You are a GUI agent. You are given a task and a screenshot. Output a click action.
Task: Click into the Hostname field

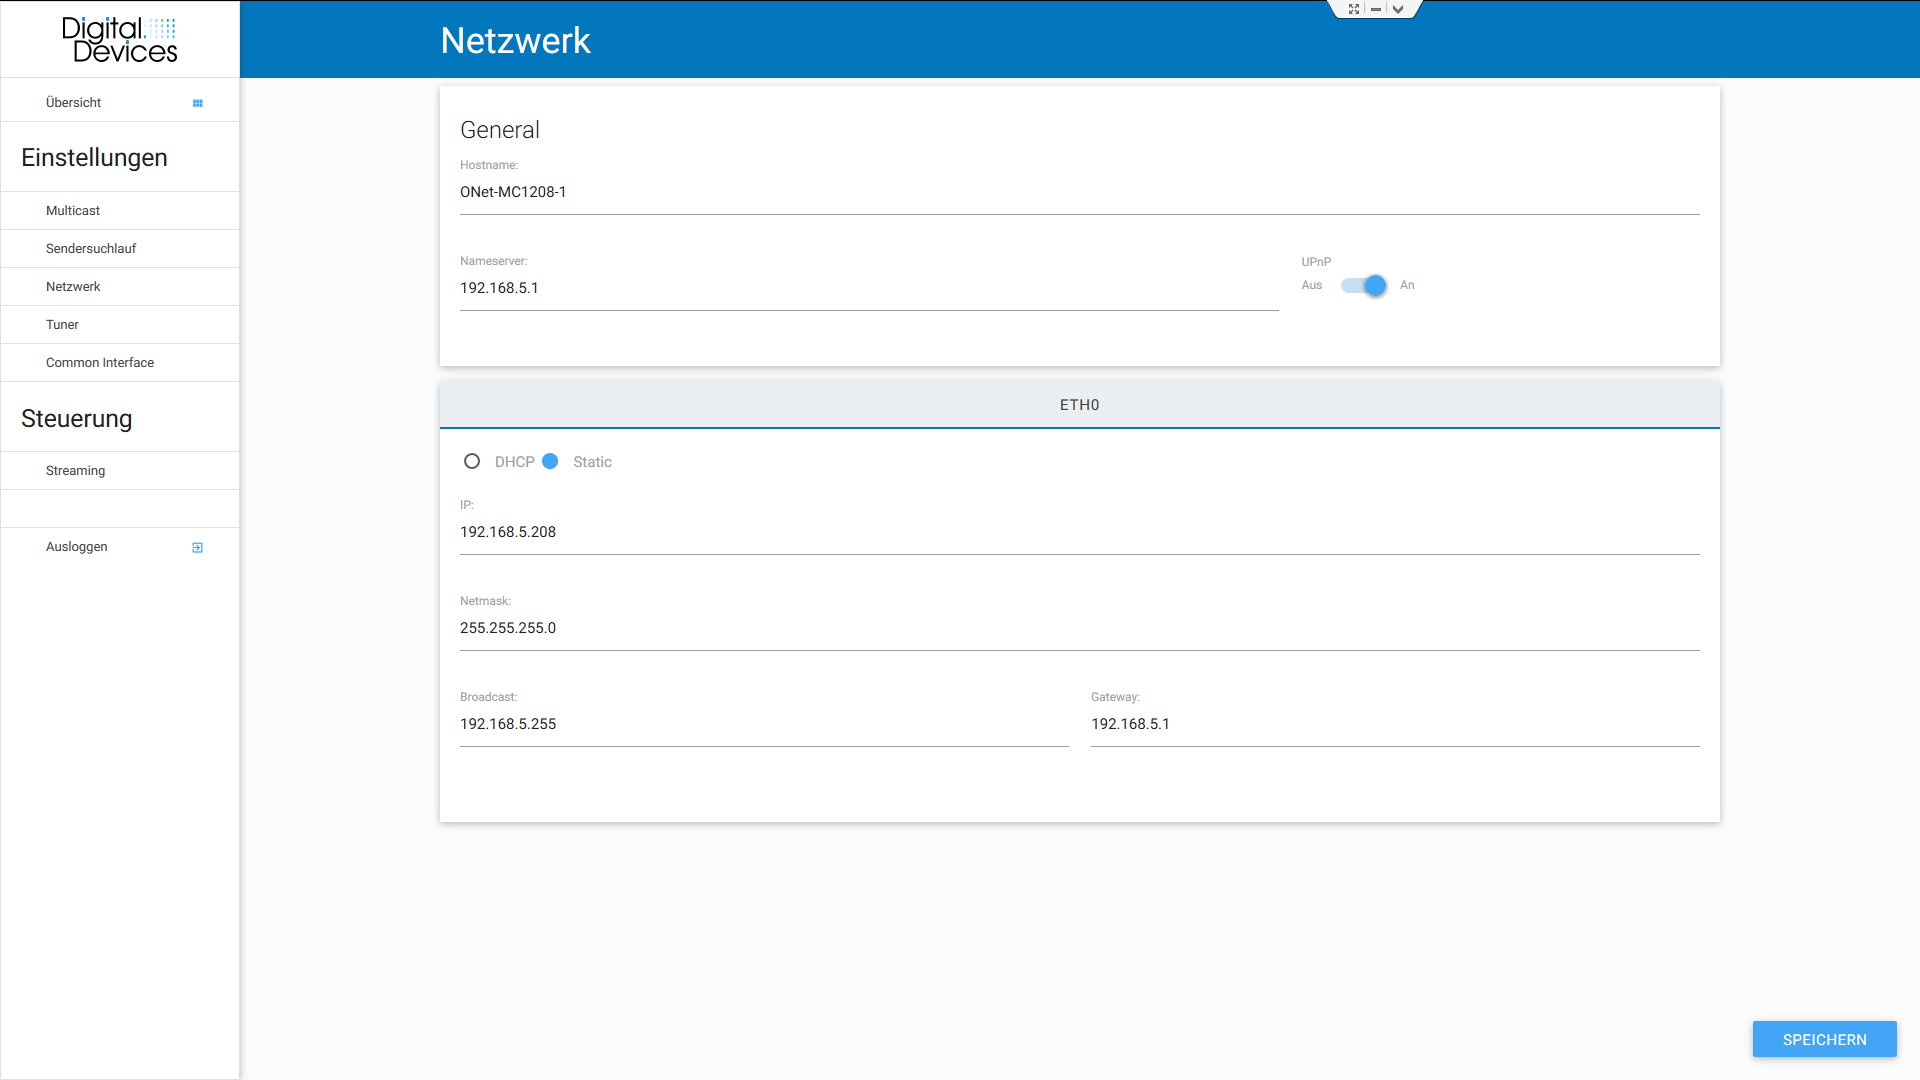[x=1079, y=192]
